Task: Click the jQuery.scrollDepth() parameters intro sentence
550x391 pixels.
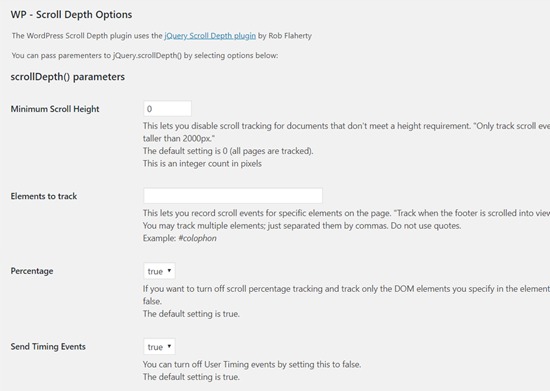Action: (x=145, y=55)
